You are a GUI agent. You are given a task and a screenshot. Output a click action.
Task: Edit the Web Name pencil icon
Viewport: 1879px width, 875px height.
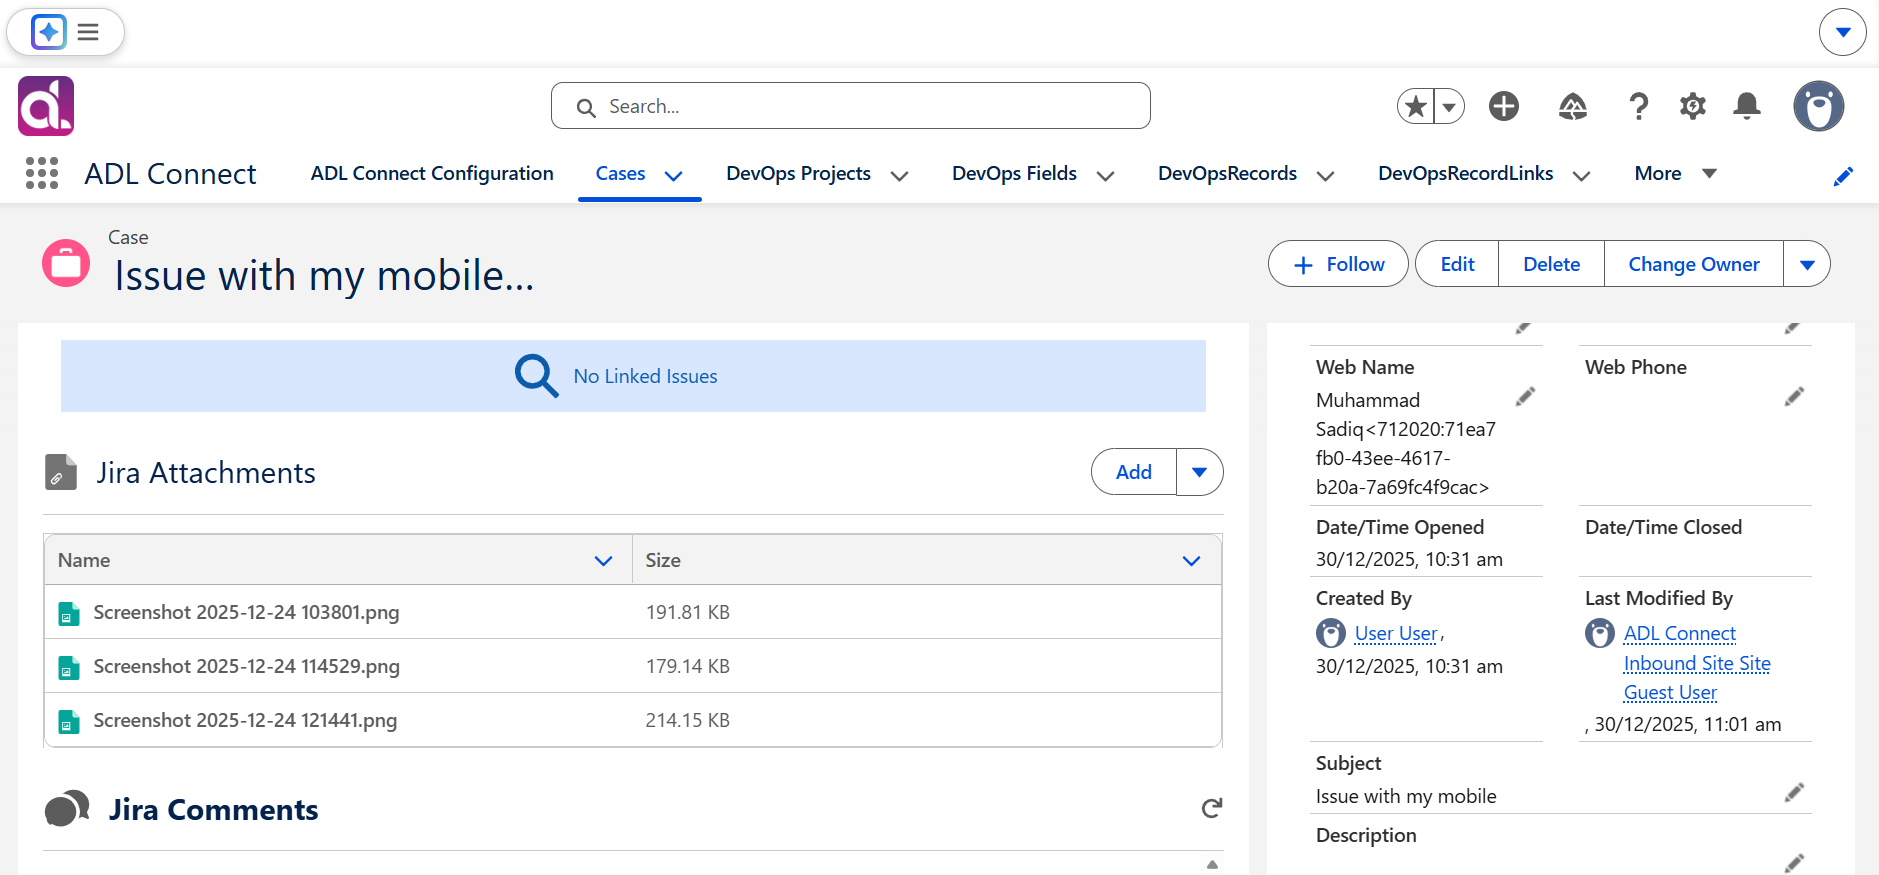[1525, 397]
